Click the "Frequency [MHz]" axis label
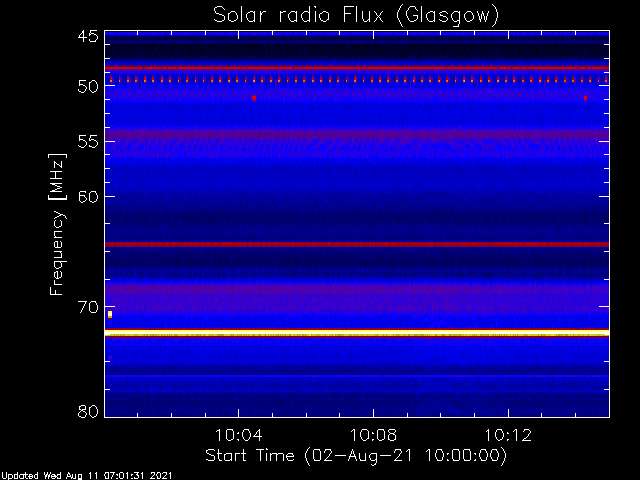Image resolution: width=640 pixels, height=480 pixels. (57, 224)
